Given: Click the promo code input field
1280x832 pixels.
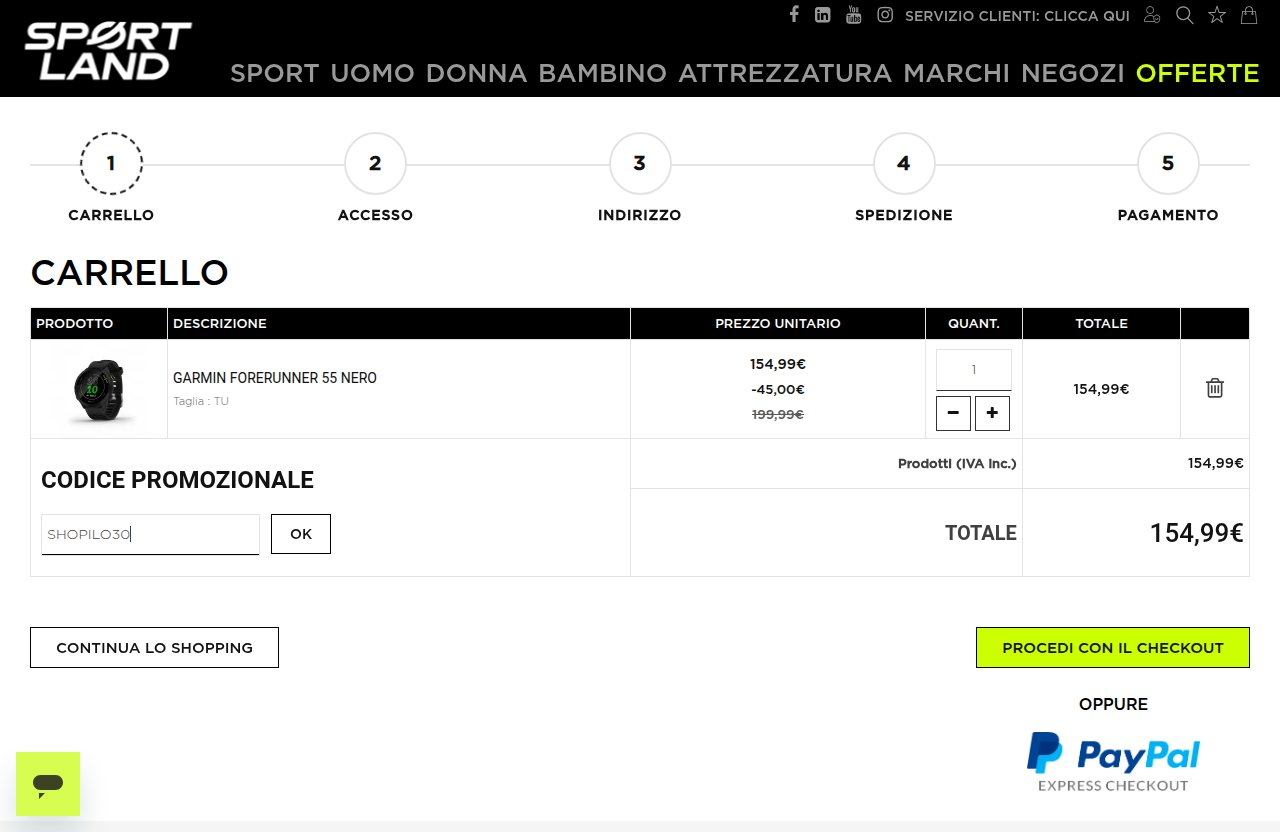Looking at the screenshot, I should tap(150, 534).
